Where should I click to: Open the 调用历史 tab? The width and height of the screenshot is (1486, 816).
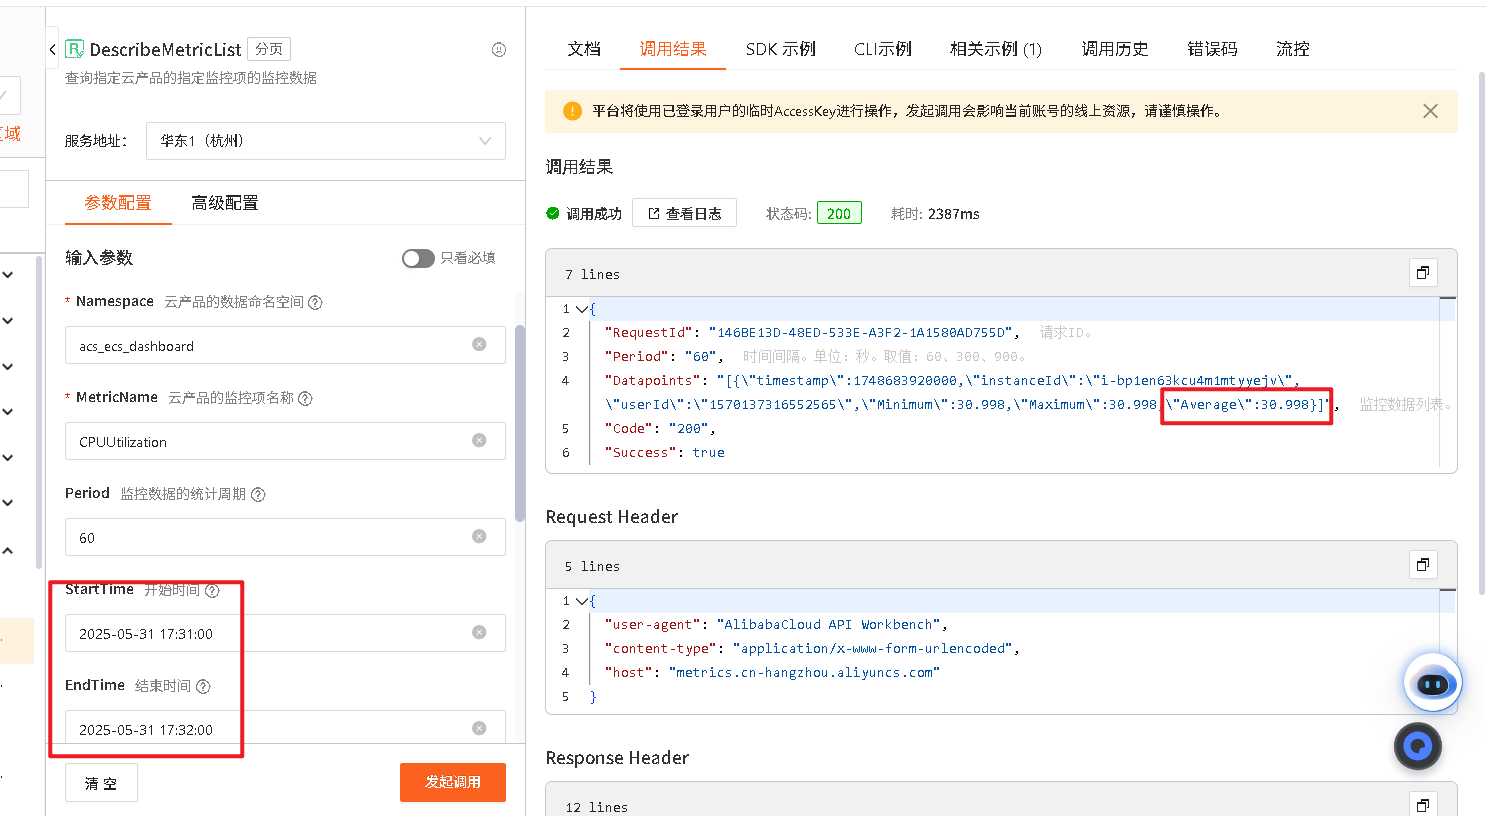tap(1115, 49)
